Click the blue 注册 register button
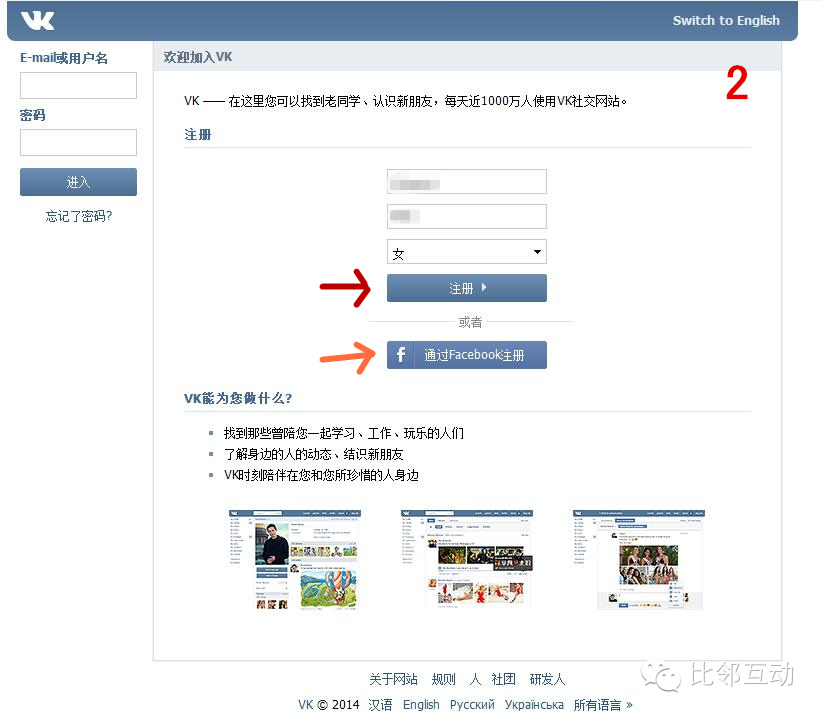The width and height of the screenshot is (821, 716). pyautogui.click(x=467, y=288)
